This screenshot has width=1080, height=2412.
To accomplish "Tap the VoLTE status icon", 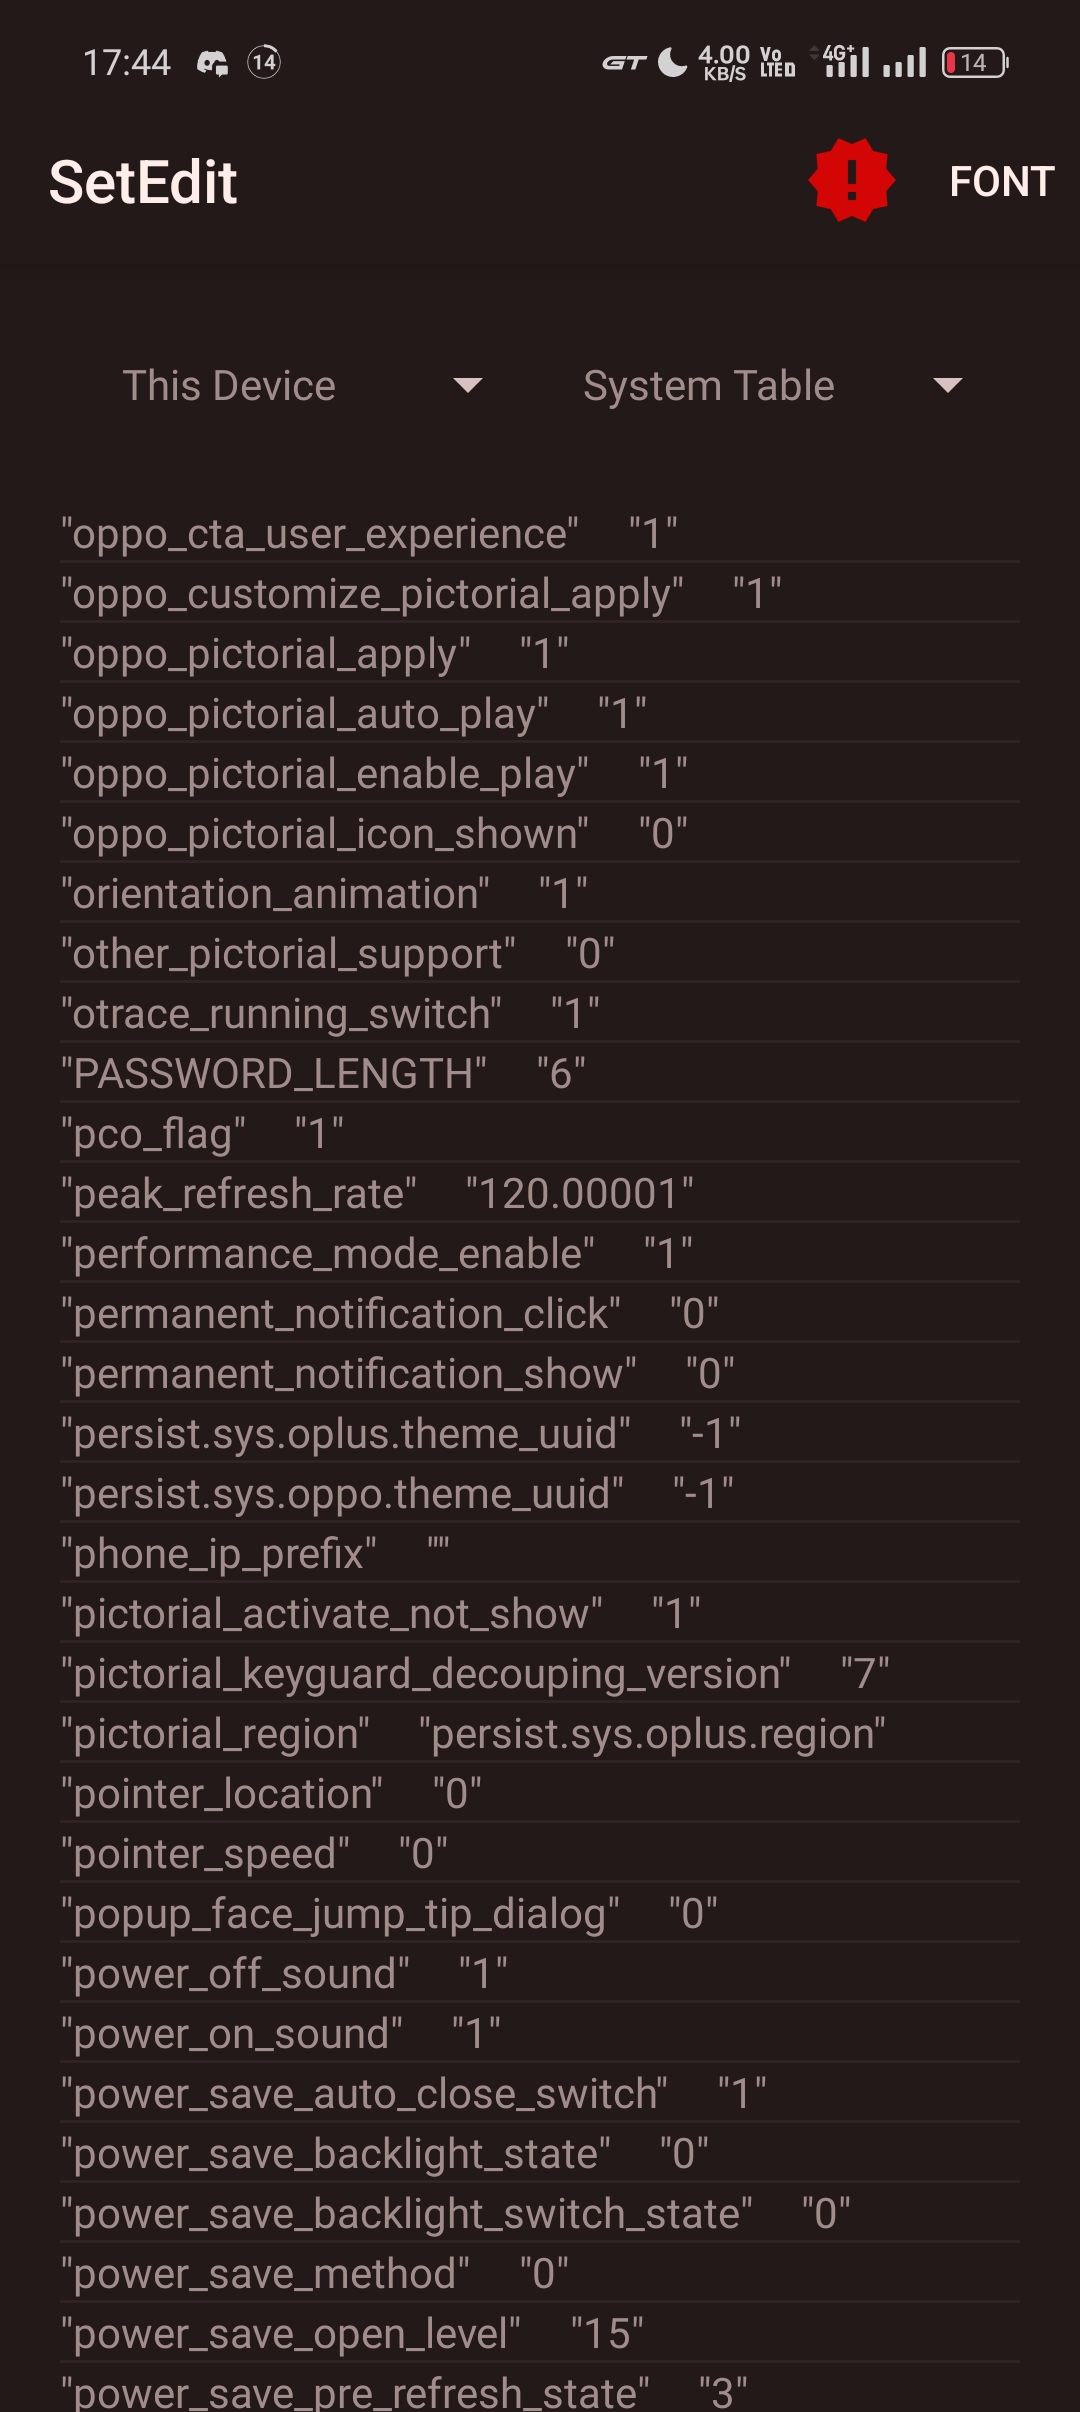I will coord(777,62).
